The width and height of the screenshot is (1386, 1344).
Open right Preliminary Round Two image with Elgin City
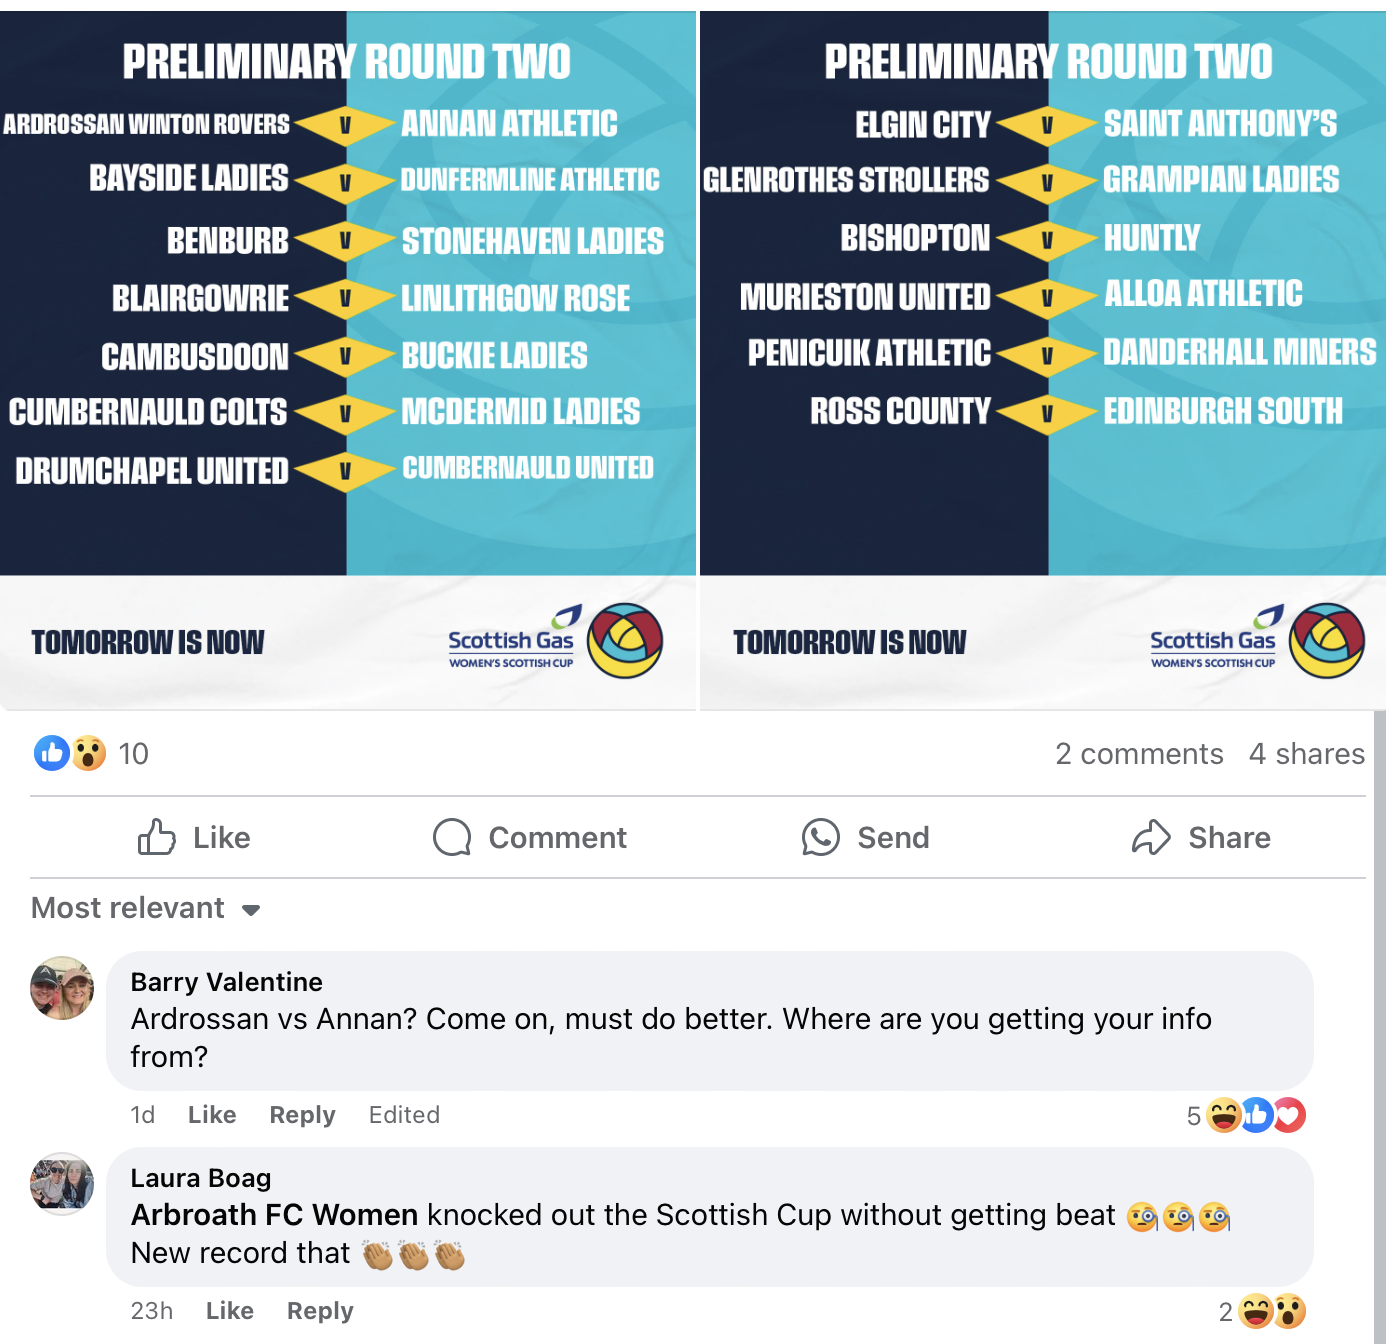point(1042,360)
